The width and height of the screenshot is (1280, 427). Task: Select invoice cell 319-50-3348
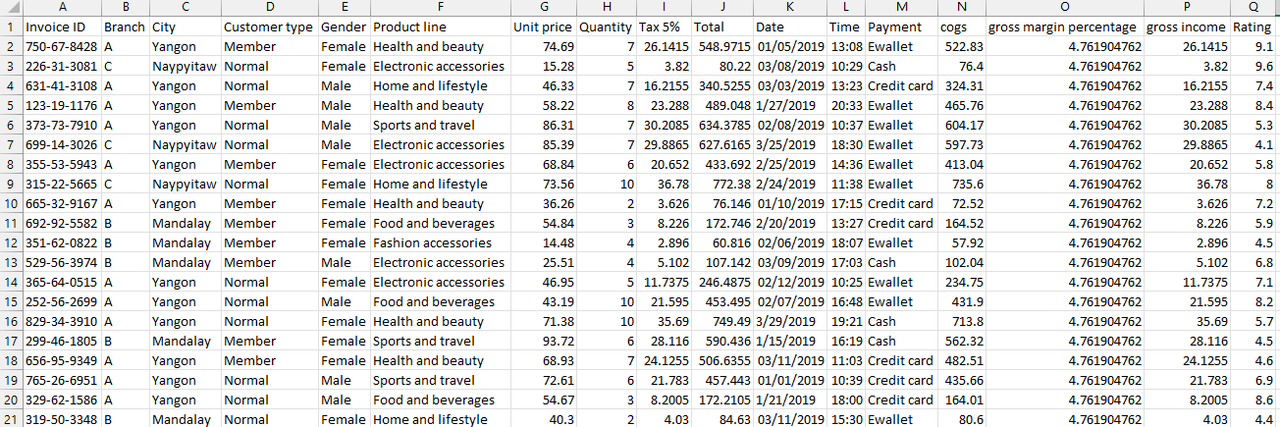[x=61, y=419]
